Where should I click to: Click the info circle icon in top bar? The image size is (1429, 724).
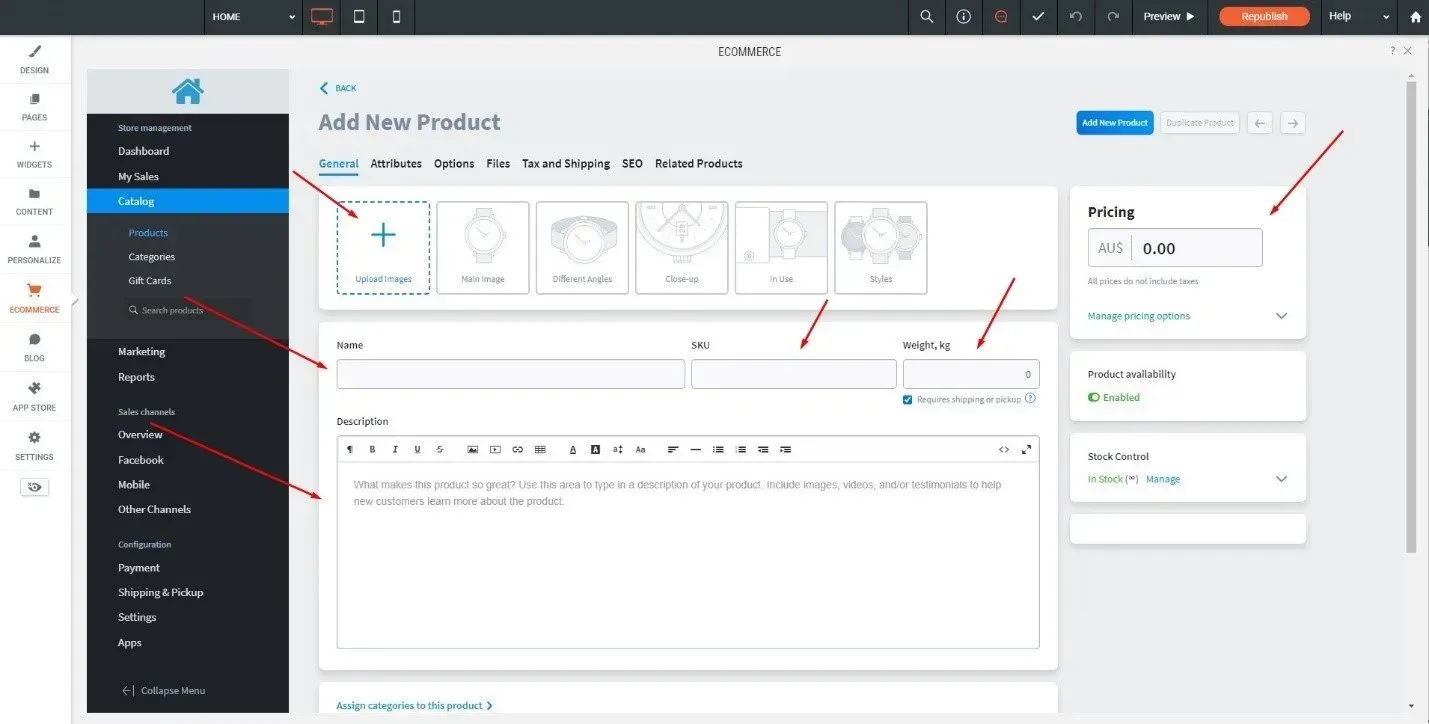tap(963, 17)
